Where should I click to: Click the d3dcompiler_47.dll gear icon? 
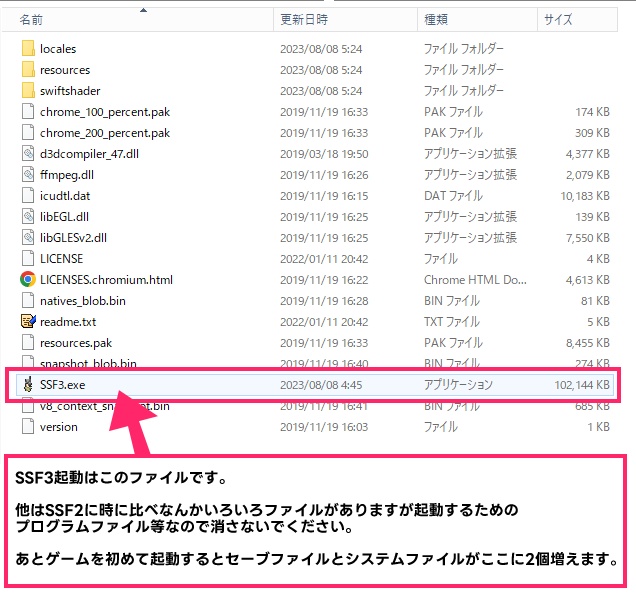click(x=28, y=154)
